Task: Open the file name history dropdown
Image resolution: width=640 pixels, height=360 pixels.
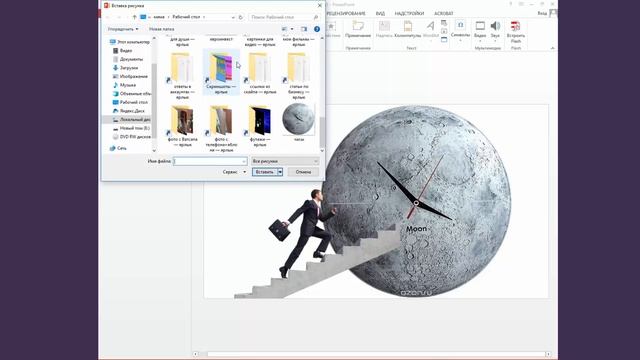Action: [x=244, y=161]
